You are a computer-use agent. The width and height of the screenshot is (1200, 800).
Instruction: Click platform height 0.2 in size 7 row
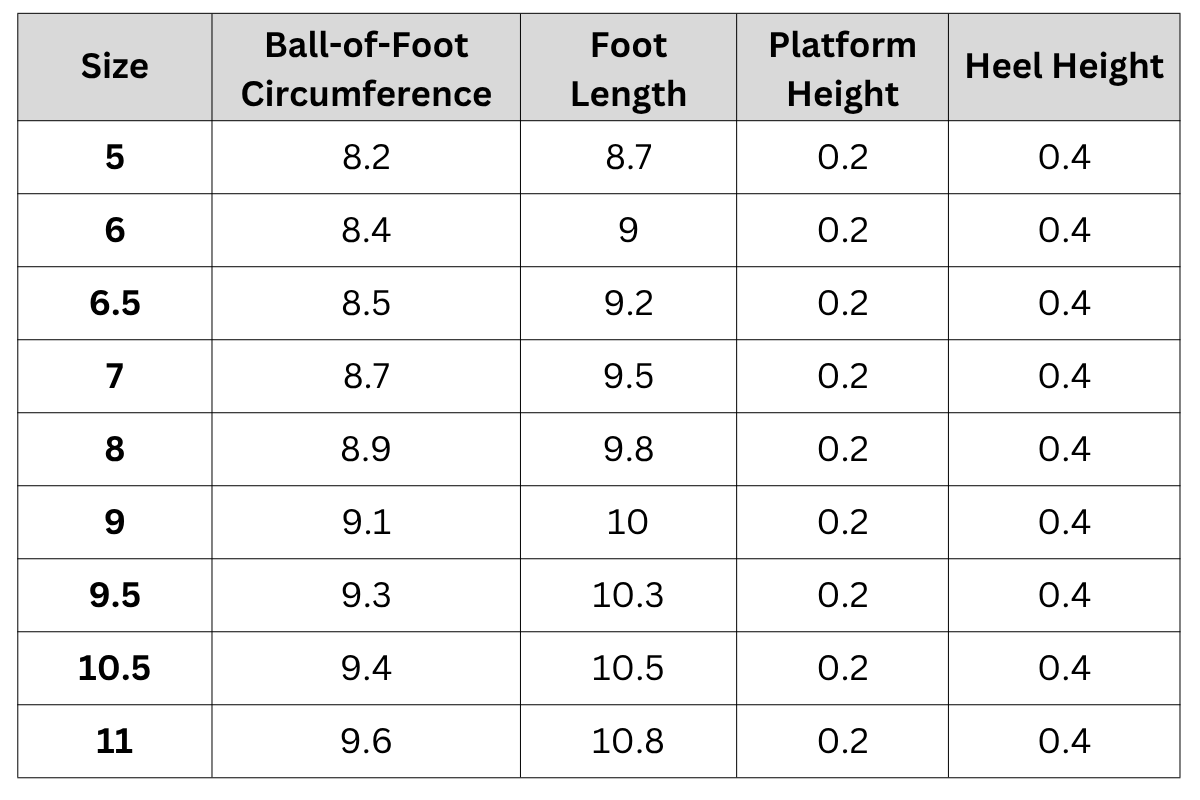pos(842,376)
